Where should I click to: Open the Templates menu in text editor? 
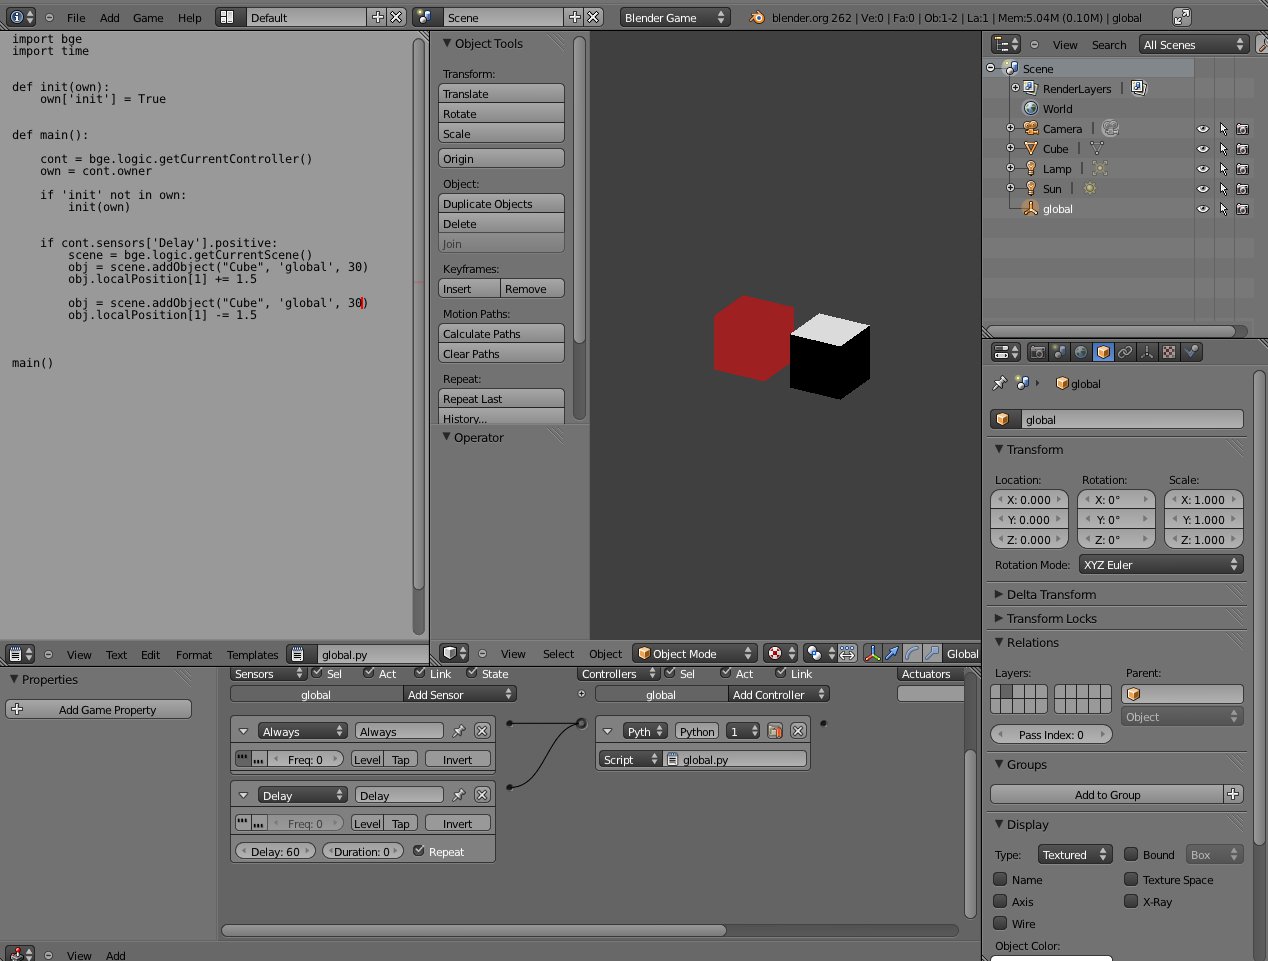click(252, 654)
